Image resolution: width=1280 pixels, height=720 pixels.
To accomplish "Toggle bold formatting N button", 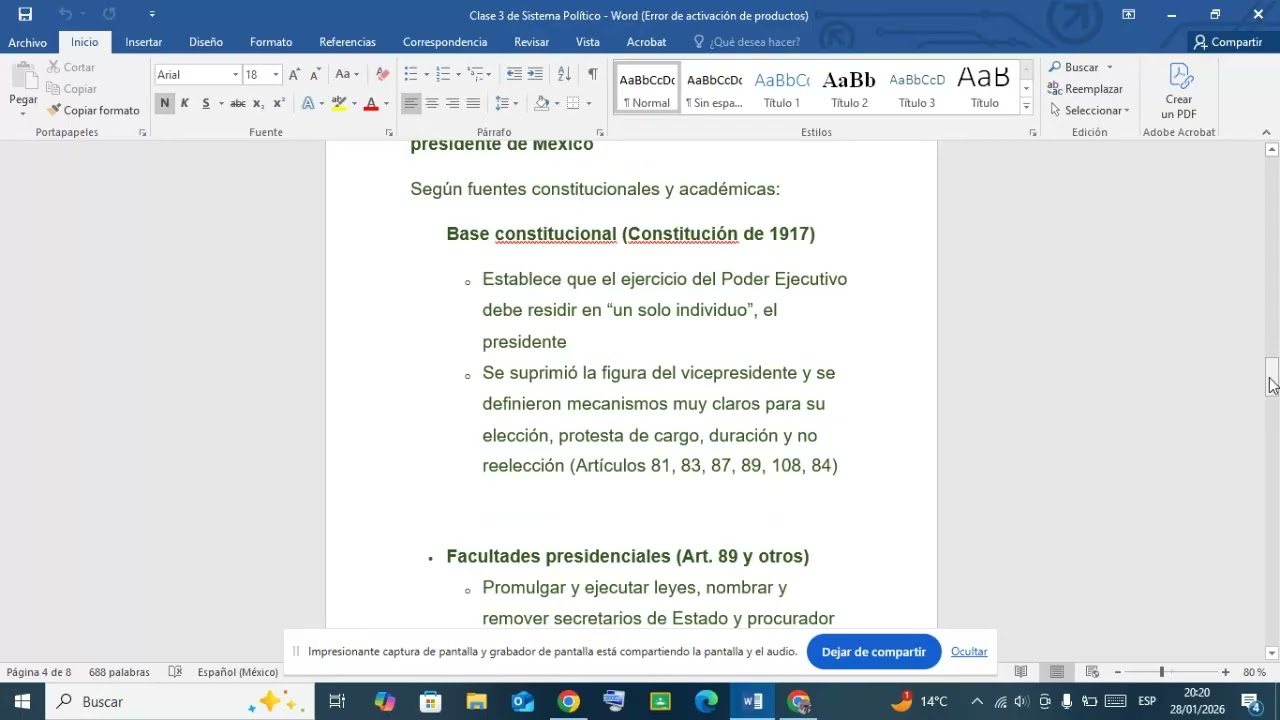I will tap(165, 103).
